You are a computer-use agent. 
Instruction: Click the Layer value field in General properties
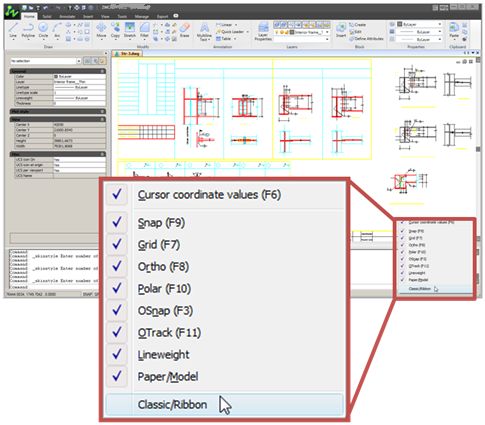pos(80,82)
